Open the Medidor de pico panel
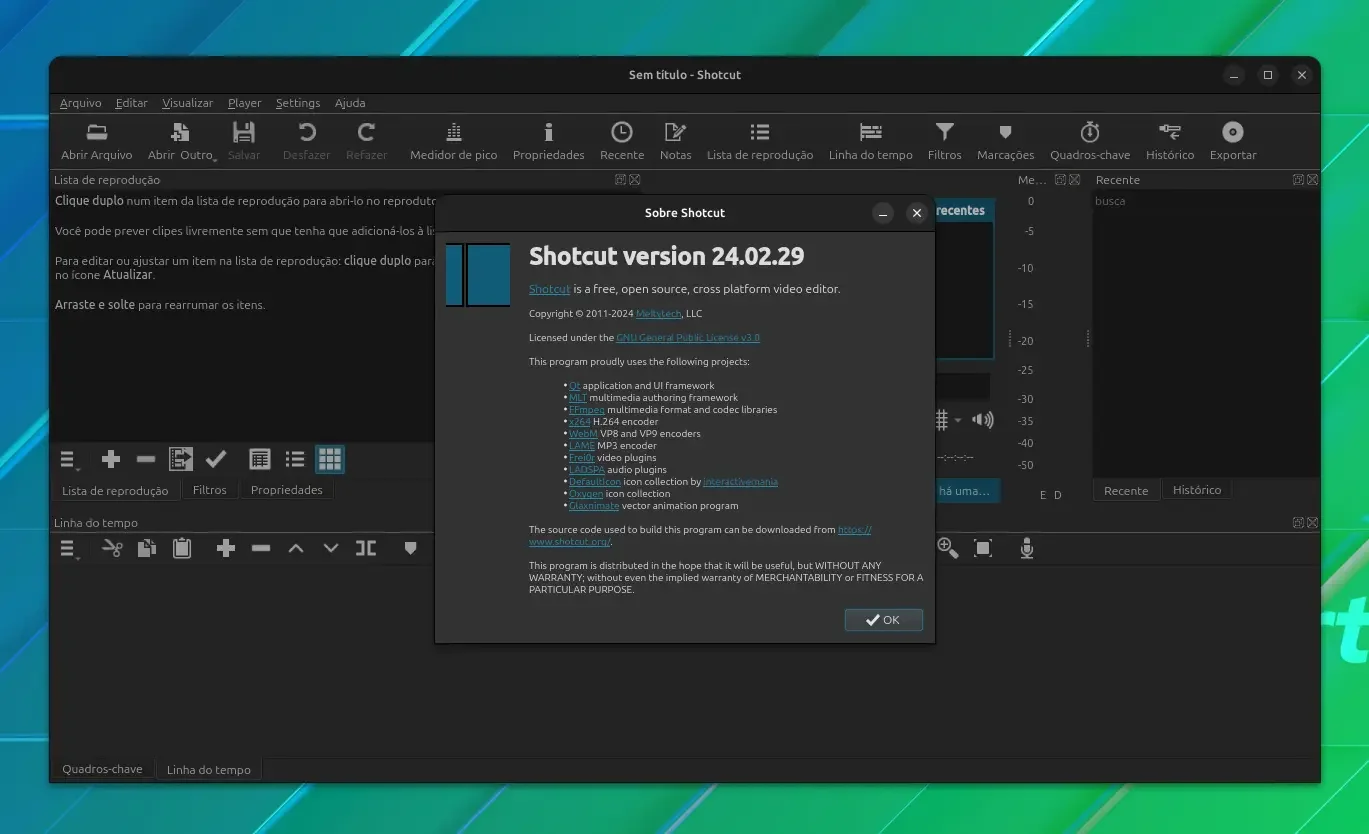Screen dimensions: 1369x834 (453, 141)
